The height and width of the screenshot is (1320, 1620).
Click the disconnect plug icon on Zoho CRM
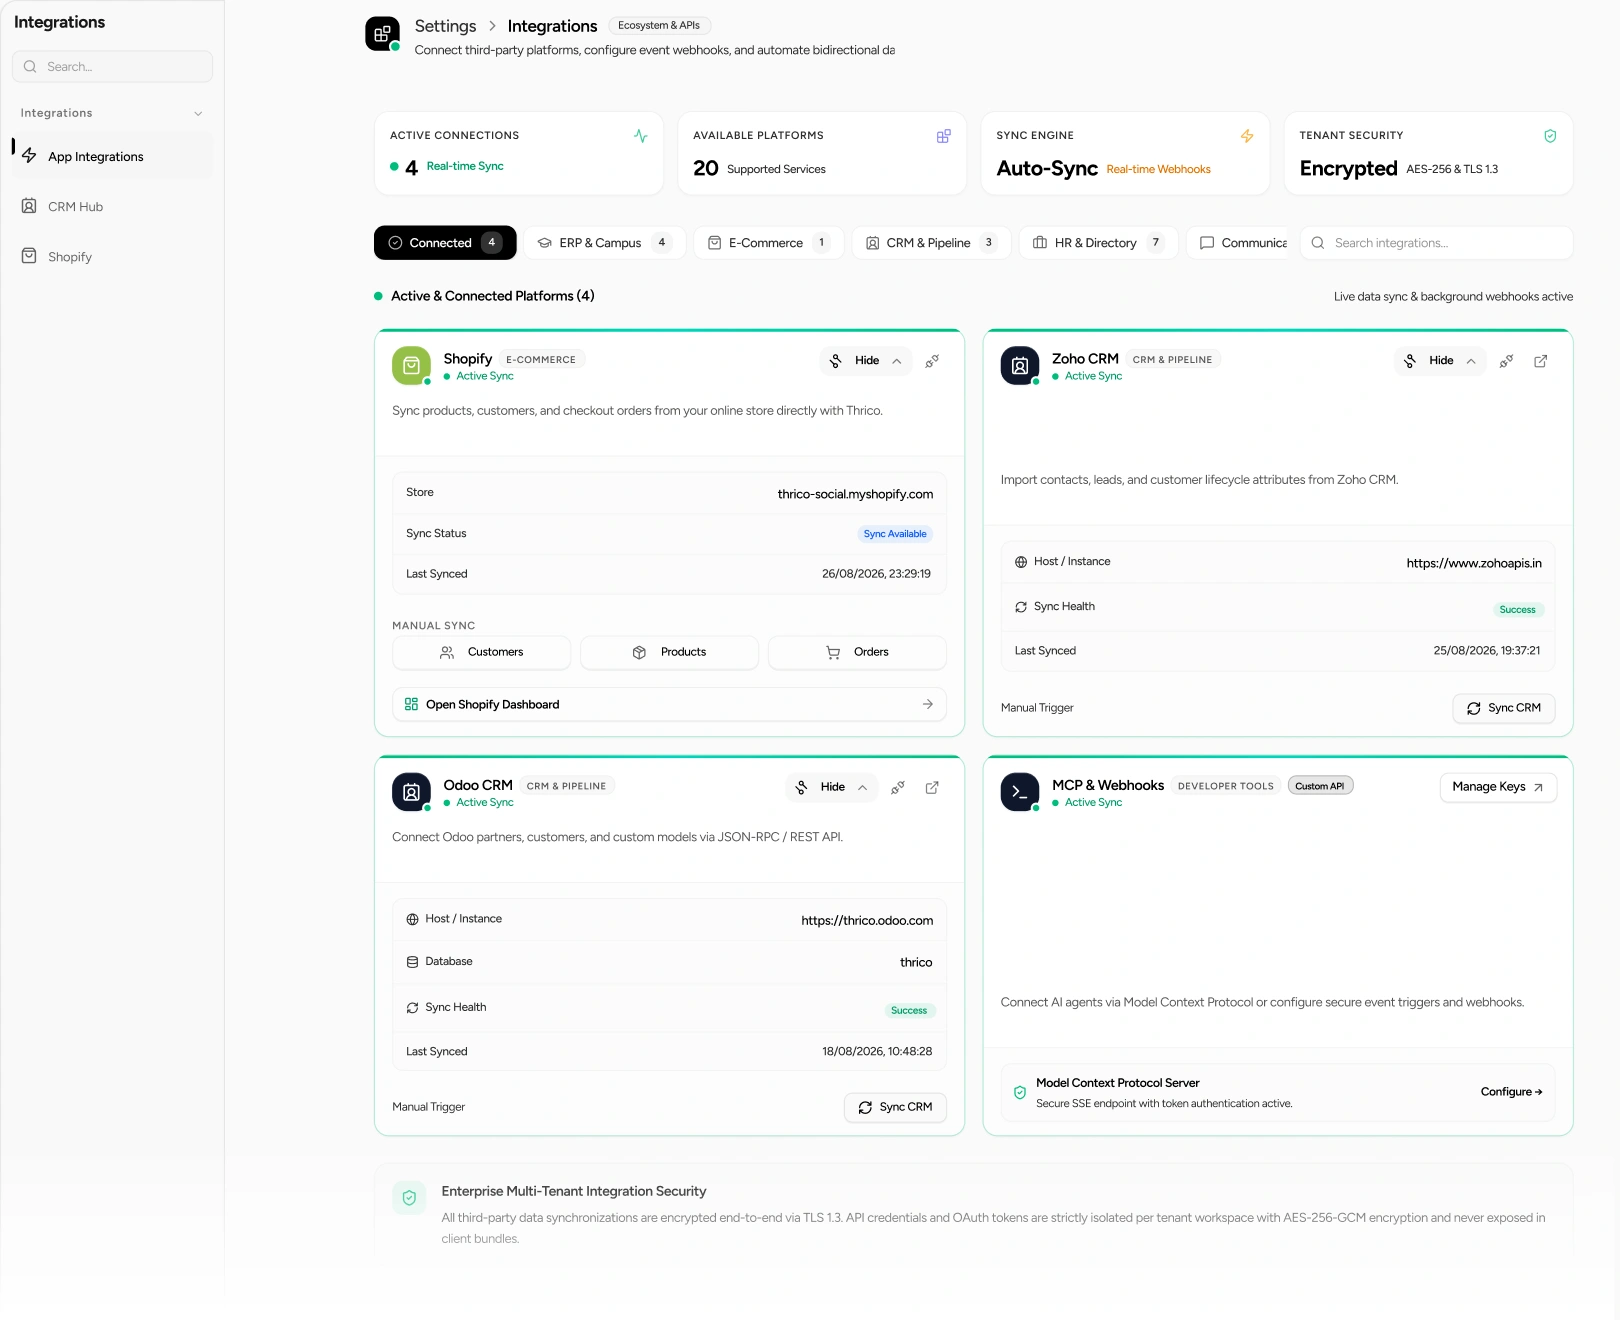[1506, 361]
